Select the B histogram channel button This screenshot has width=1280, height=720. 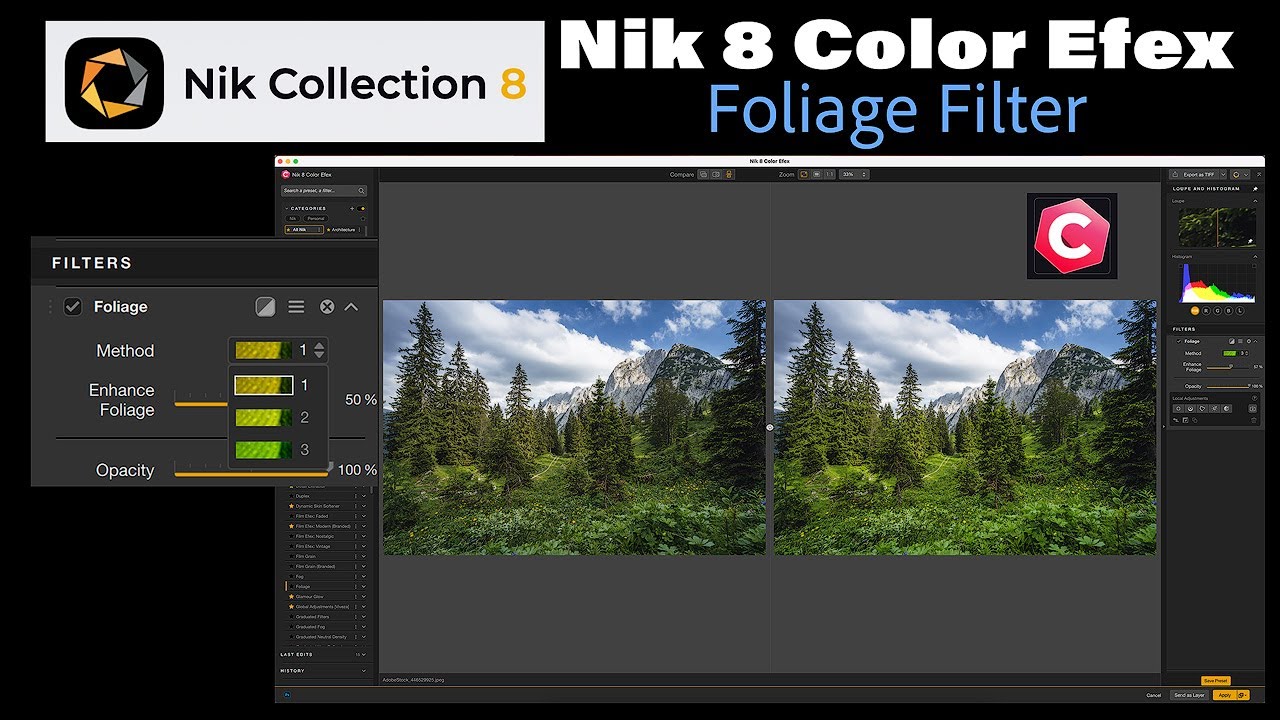(x=1229, y=310)
